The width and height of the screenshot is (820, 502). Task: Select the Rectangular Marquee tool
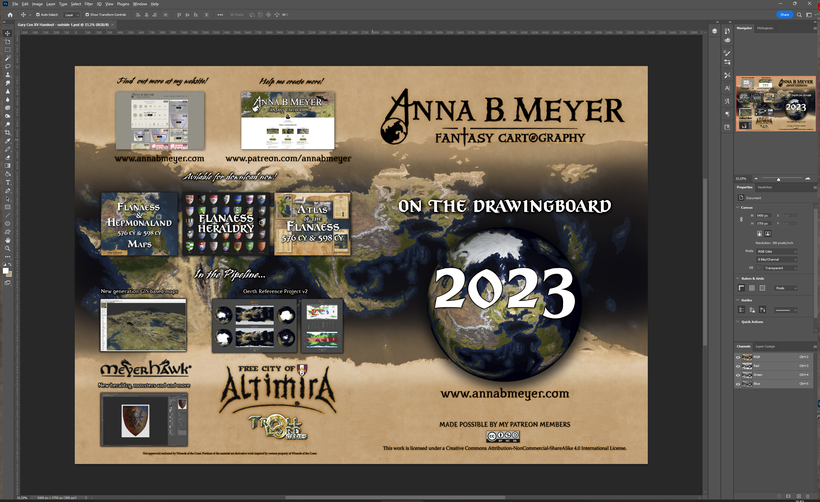tap(7, 49)
